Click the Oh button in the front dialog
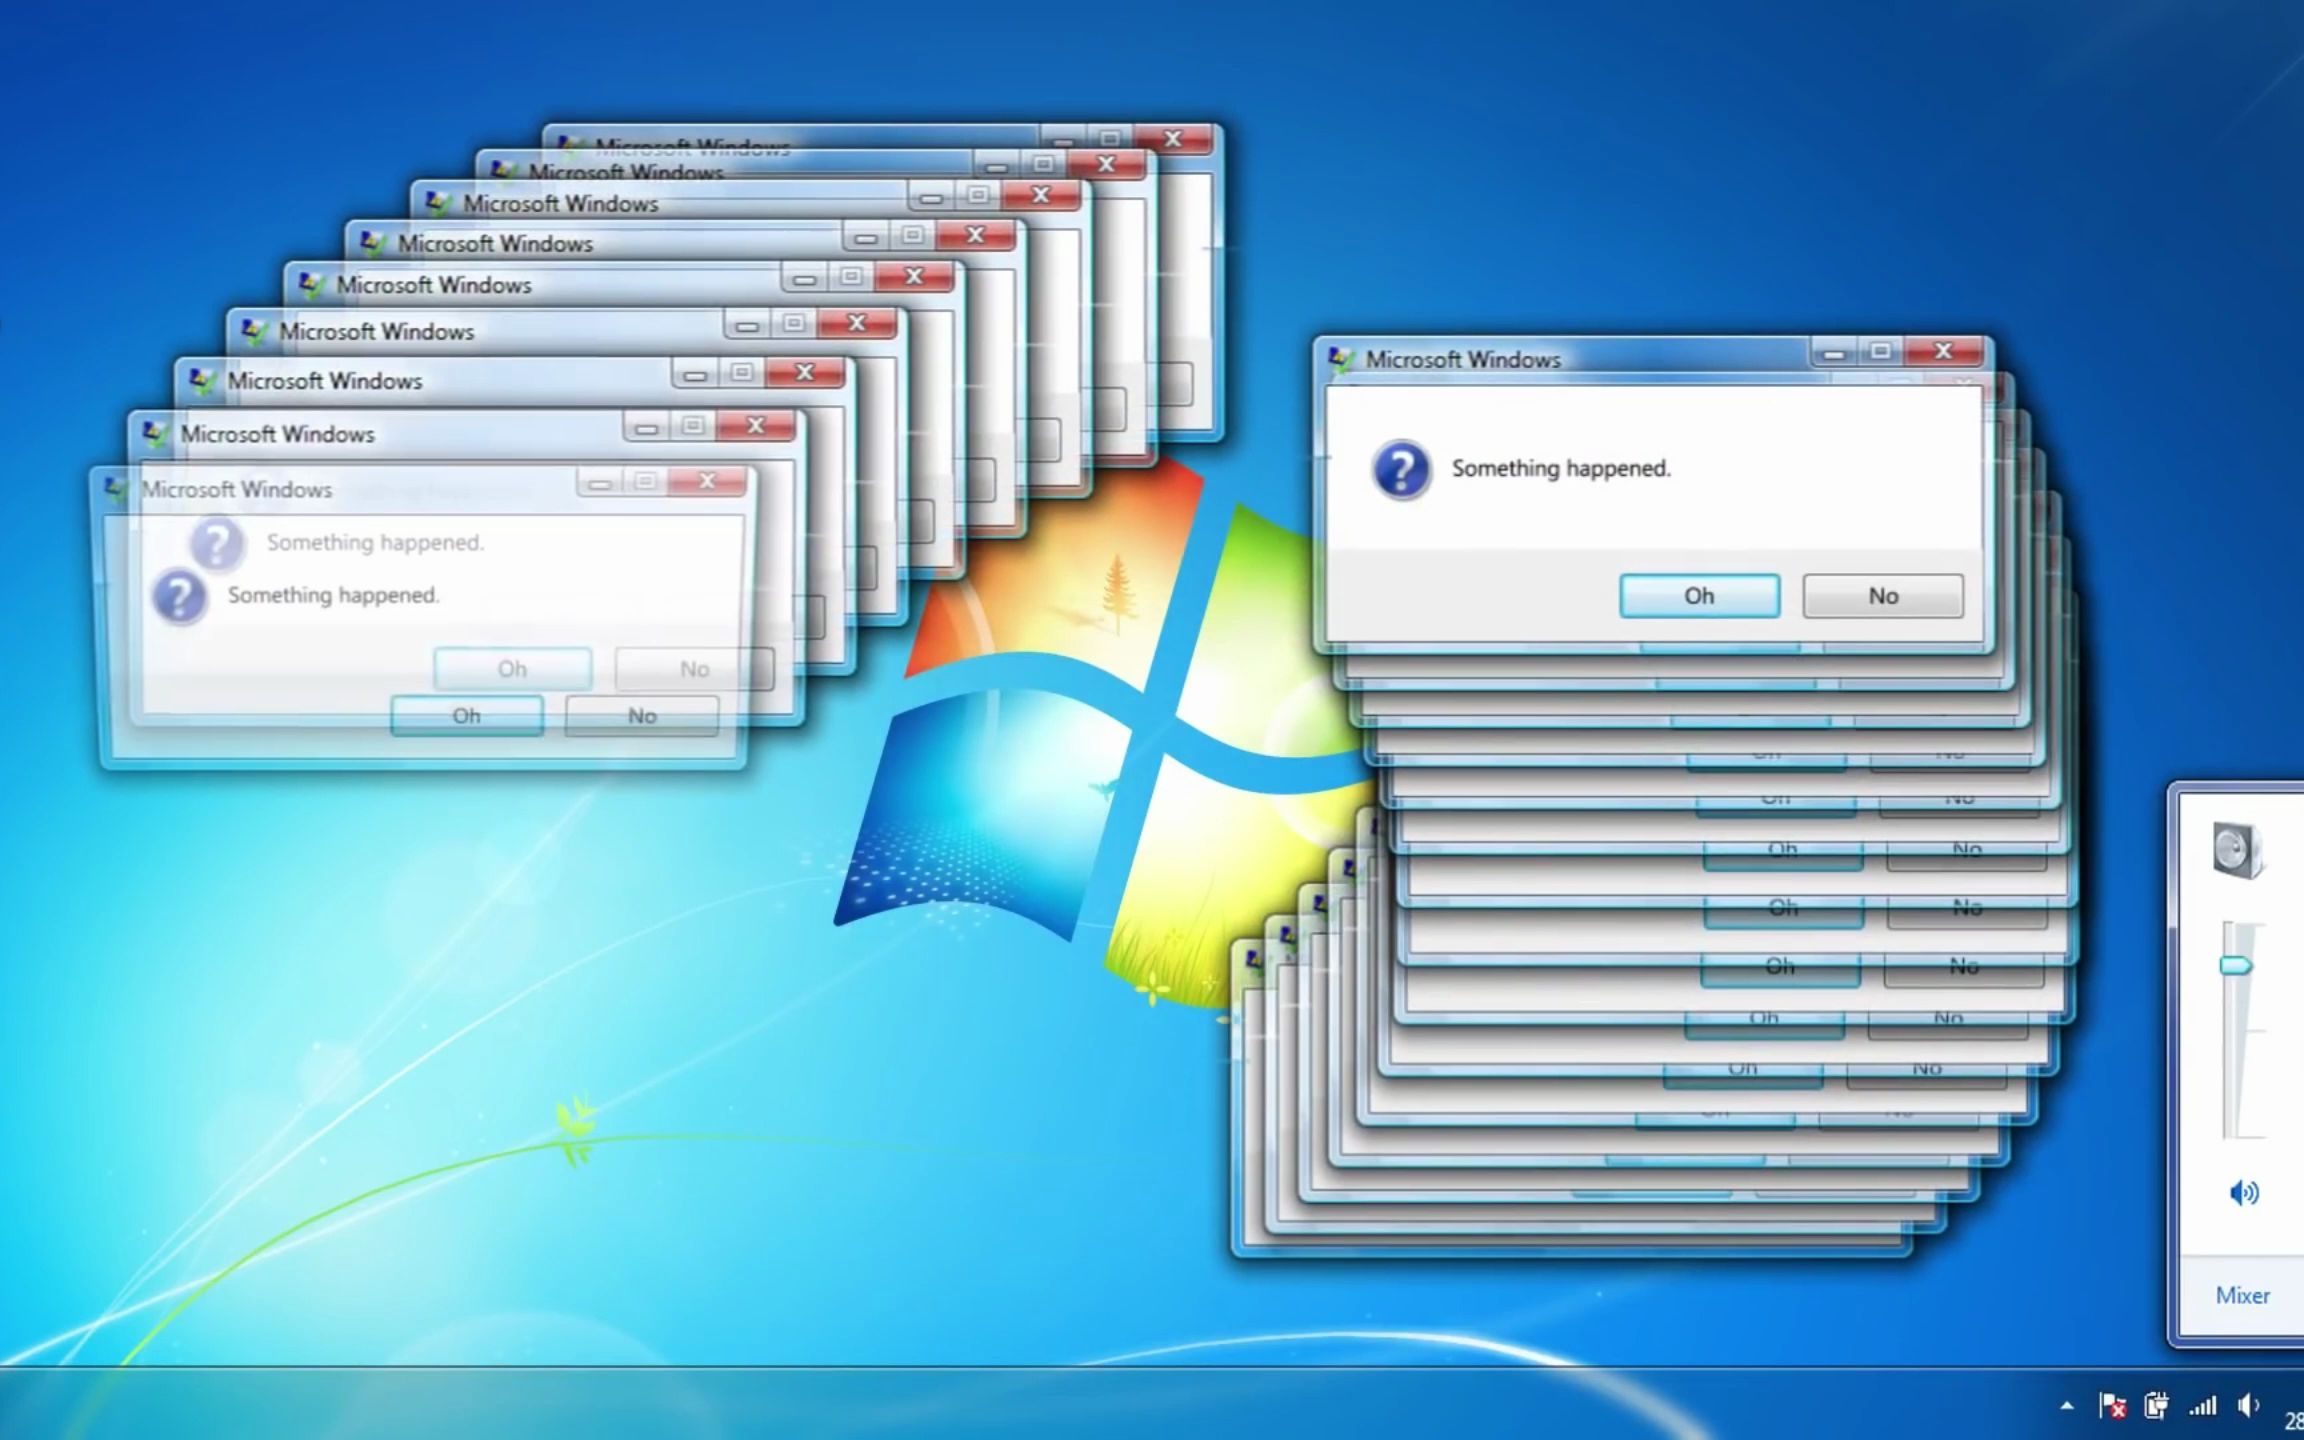 coord(1699,596)
